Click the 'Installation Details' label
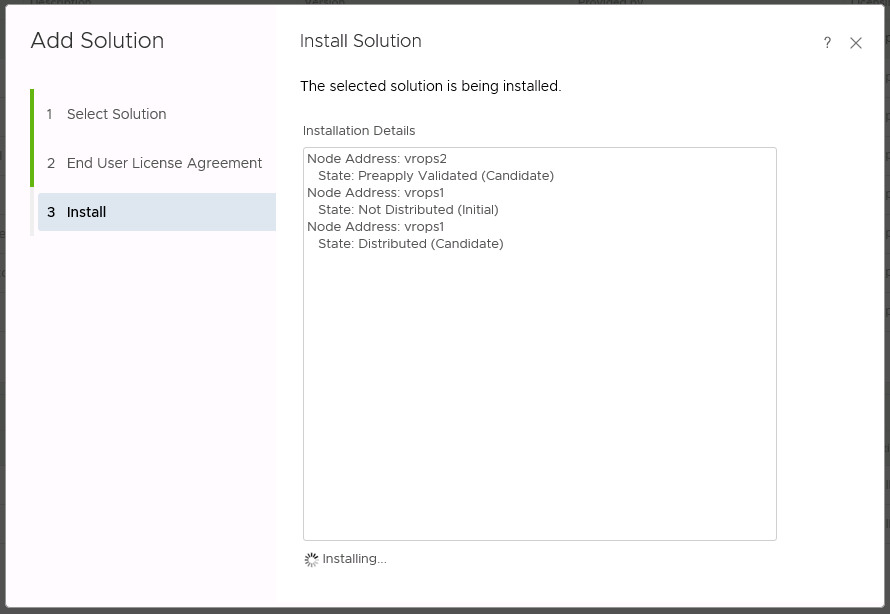The width and height of the screenshot is (890, 614). [x=359, y=131]
